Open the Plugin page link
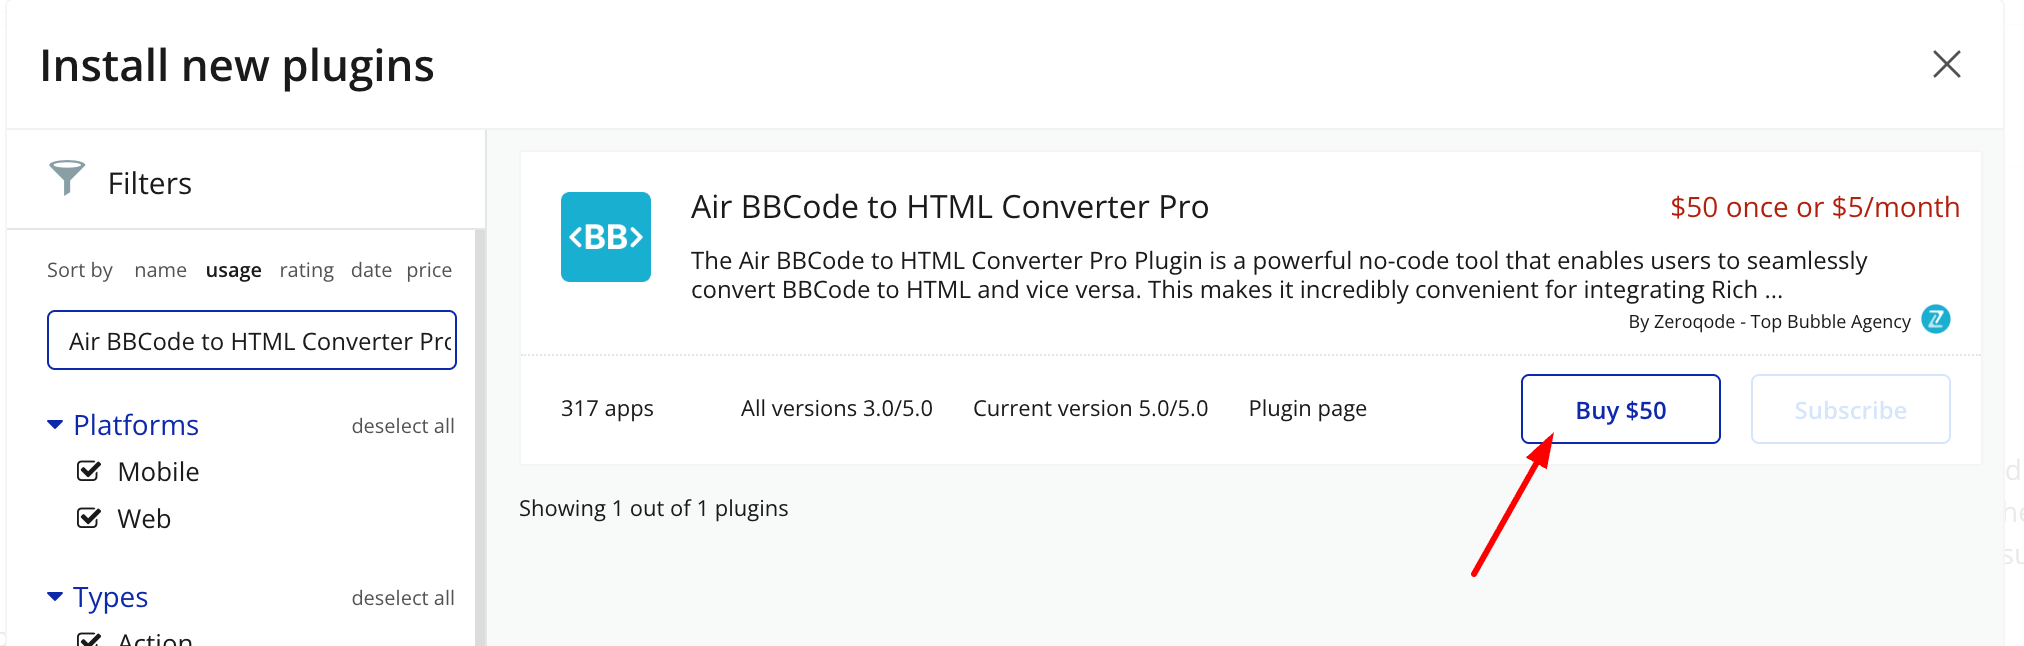This screenshot has height=646, width=2024. tap(1307, 408)
